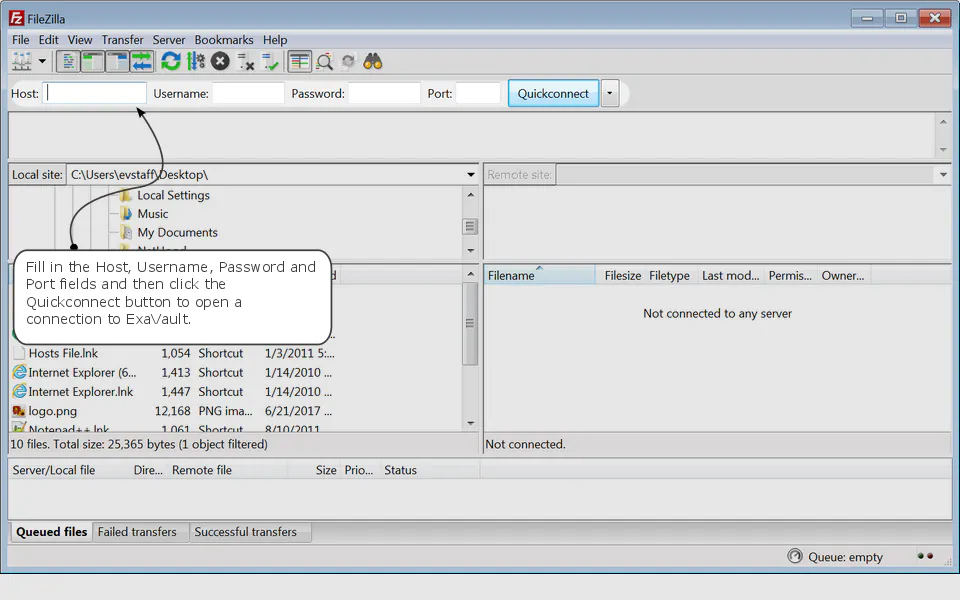Sort remote list by Permissions column
This screenshot has height=600, width=960.
coord(790,276)
